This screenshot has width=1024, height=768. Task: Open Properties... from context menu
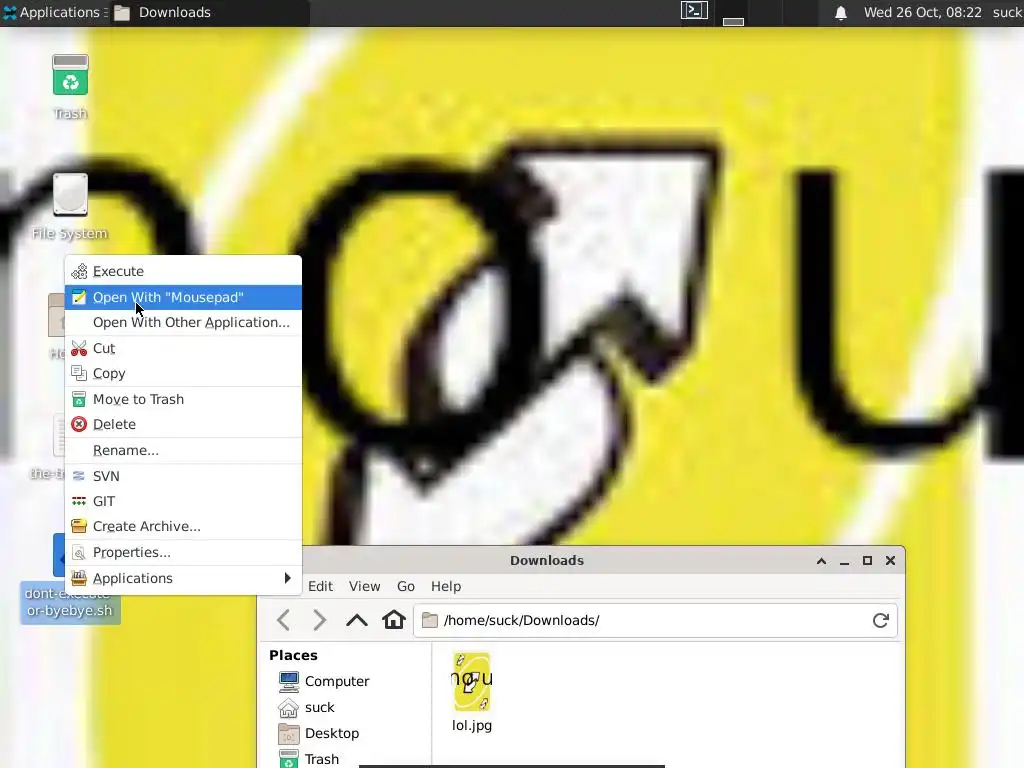pyautogui.click(x=183, y=552)
